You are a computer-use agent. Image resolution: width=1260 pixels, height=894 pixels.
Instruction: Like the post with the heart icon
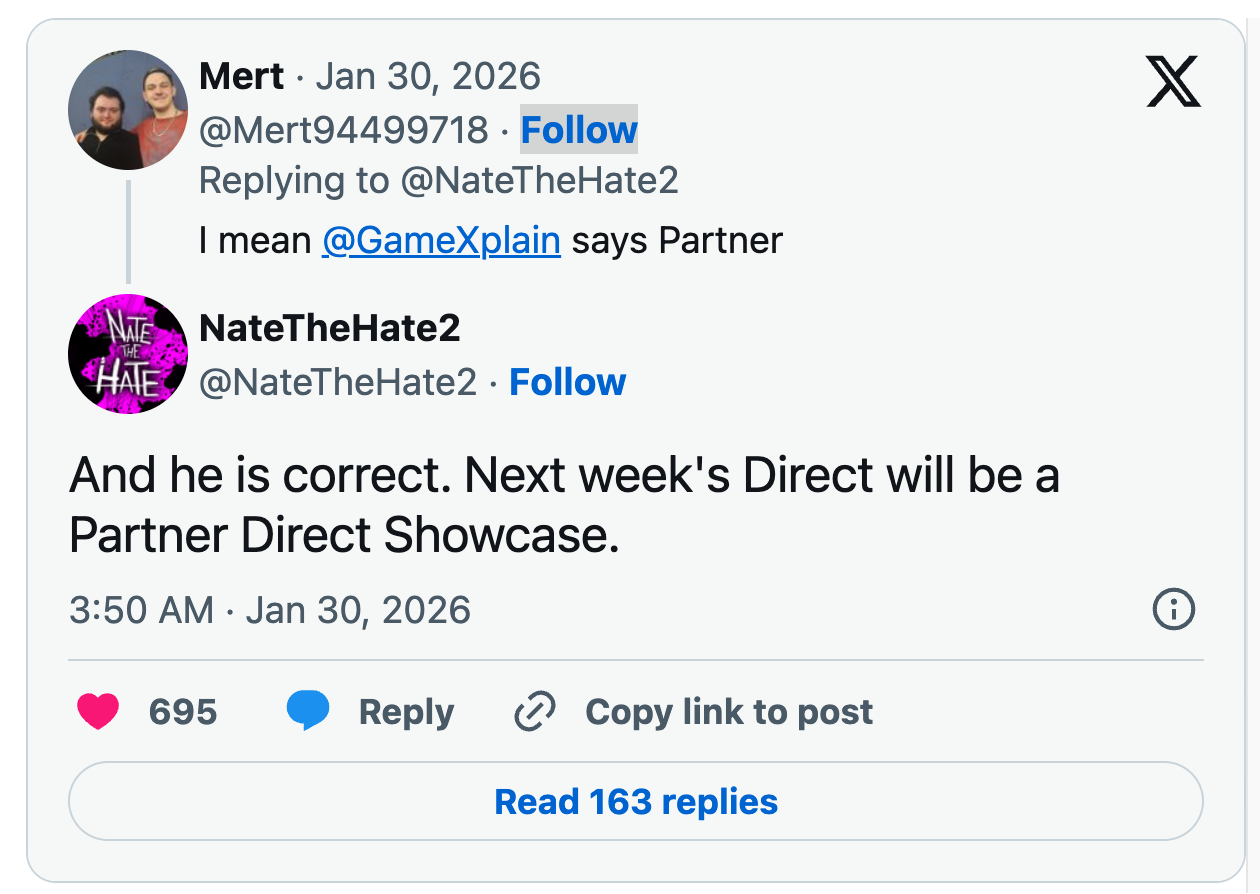coord(98,712)
